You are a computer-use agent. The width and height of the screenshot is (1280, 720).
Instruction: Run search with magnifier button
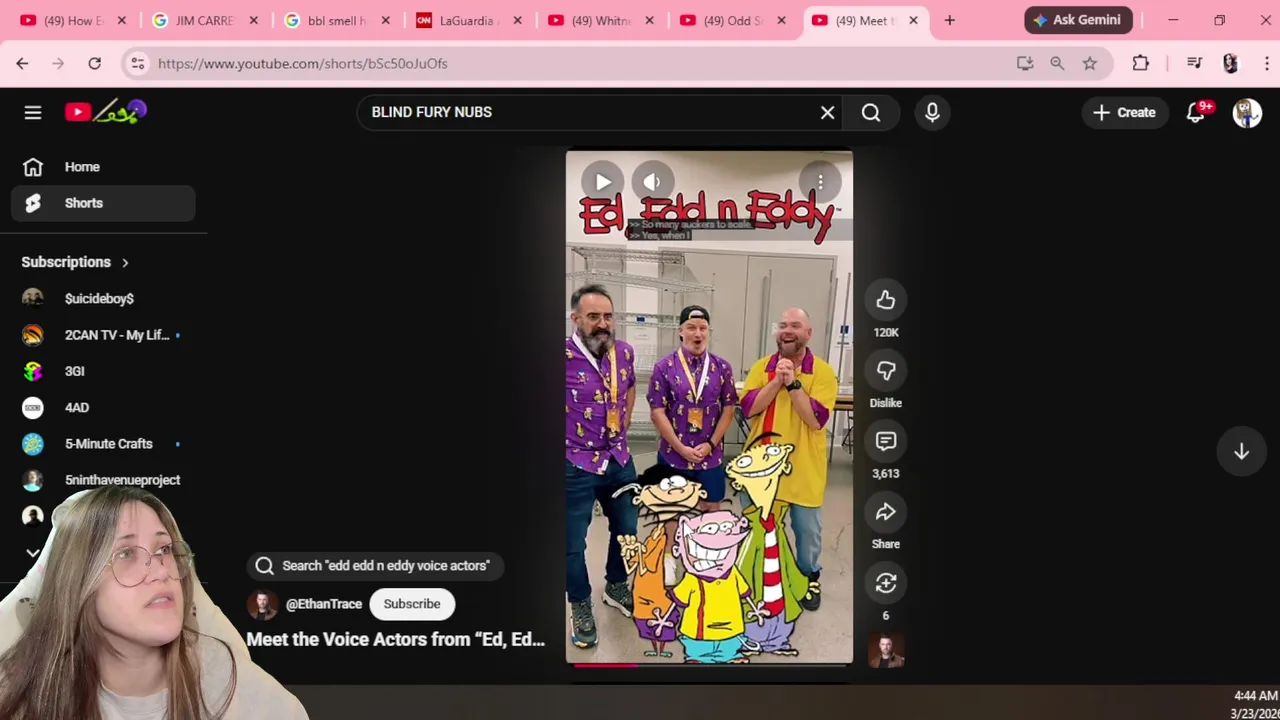871,112
